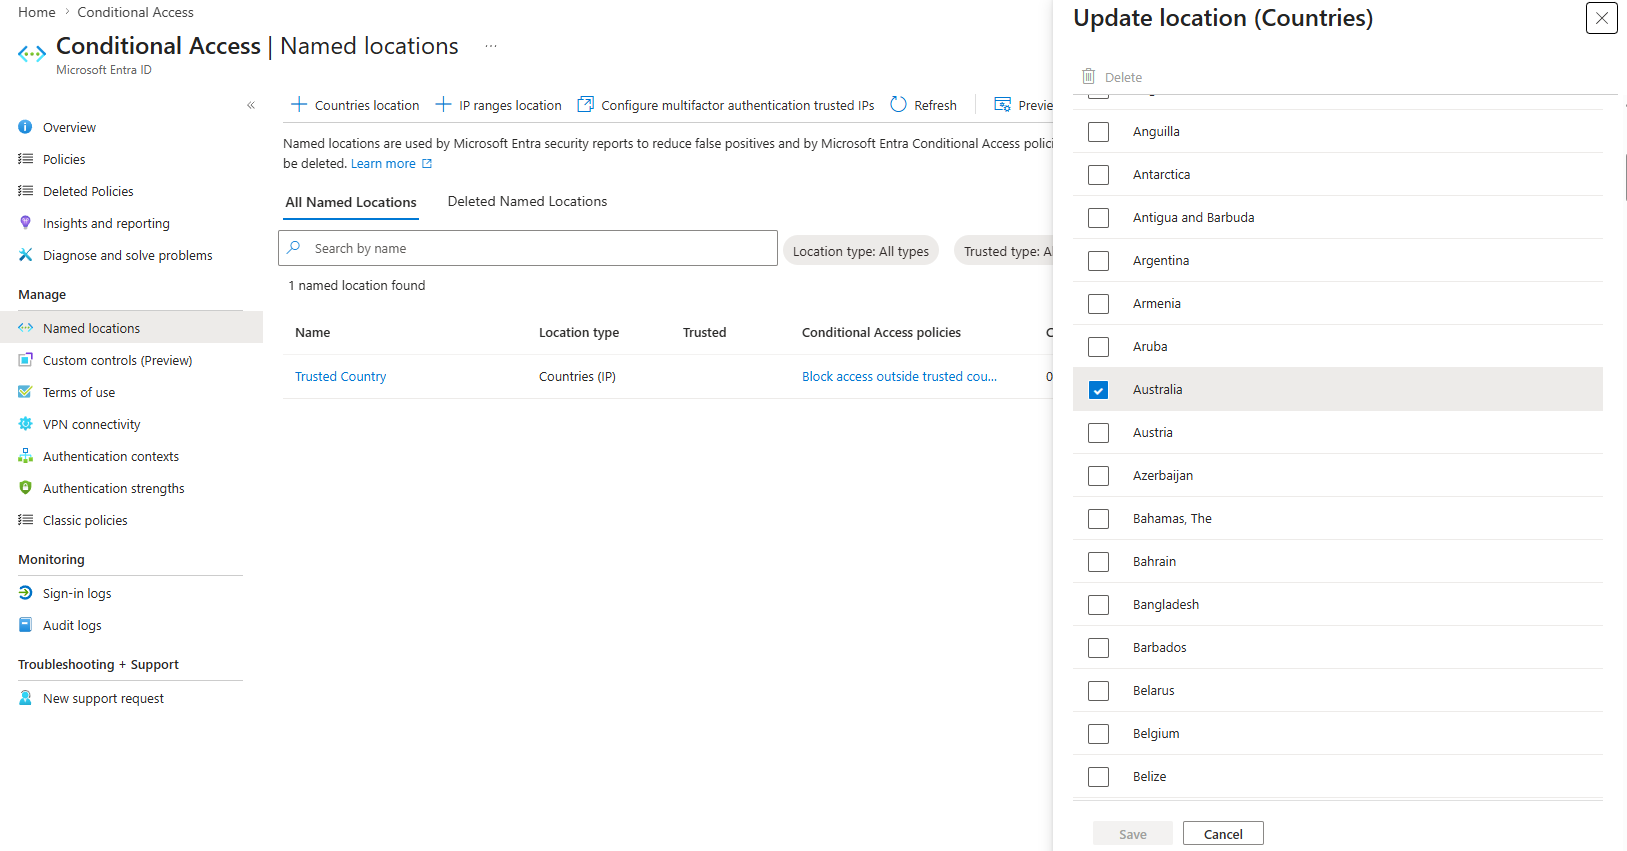
Task: Click the Delete trash can icon
Action: point(1088,76)
